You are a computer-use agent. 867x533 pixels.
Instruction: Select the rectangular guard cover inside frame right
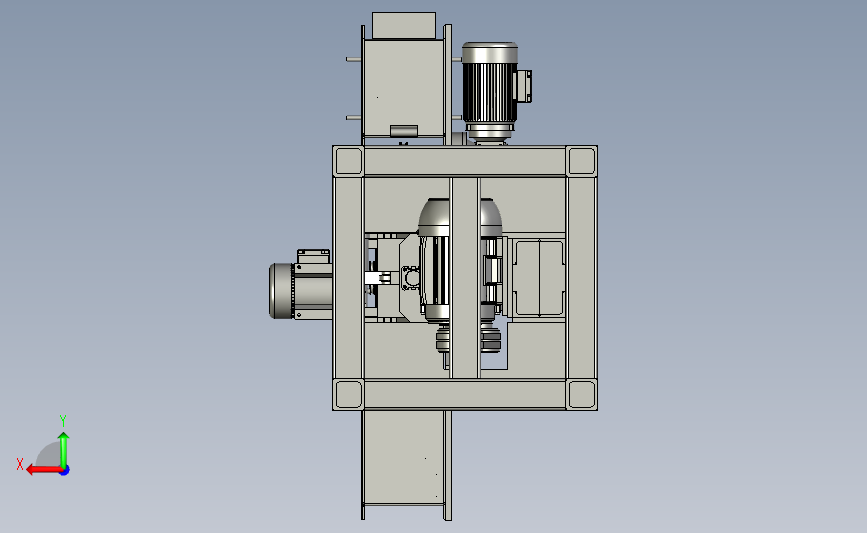pos(539,278)
